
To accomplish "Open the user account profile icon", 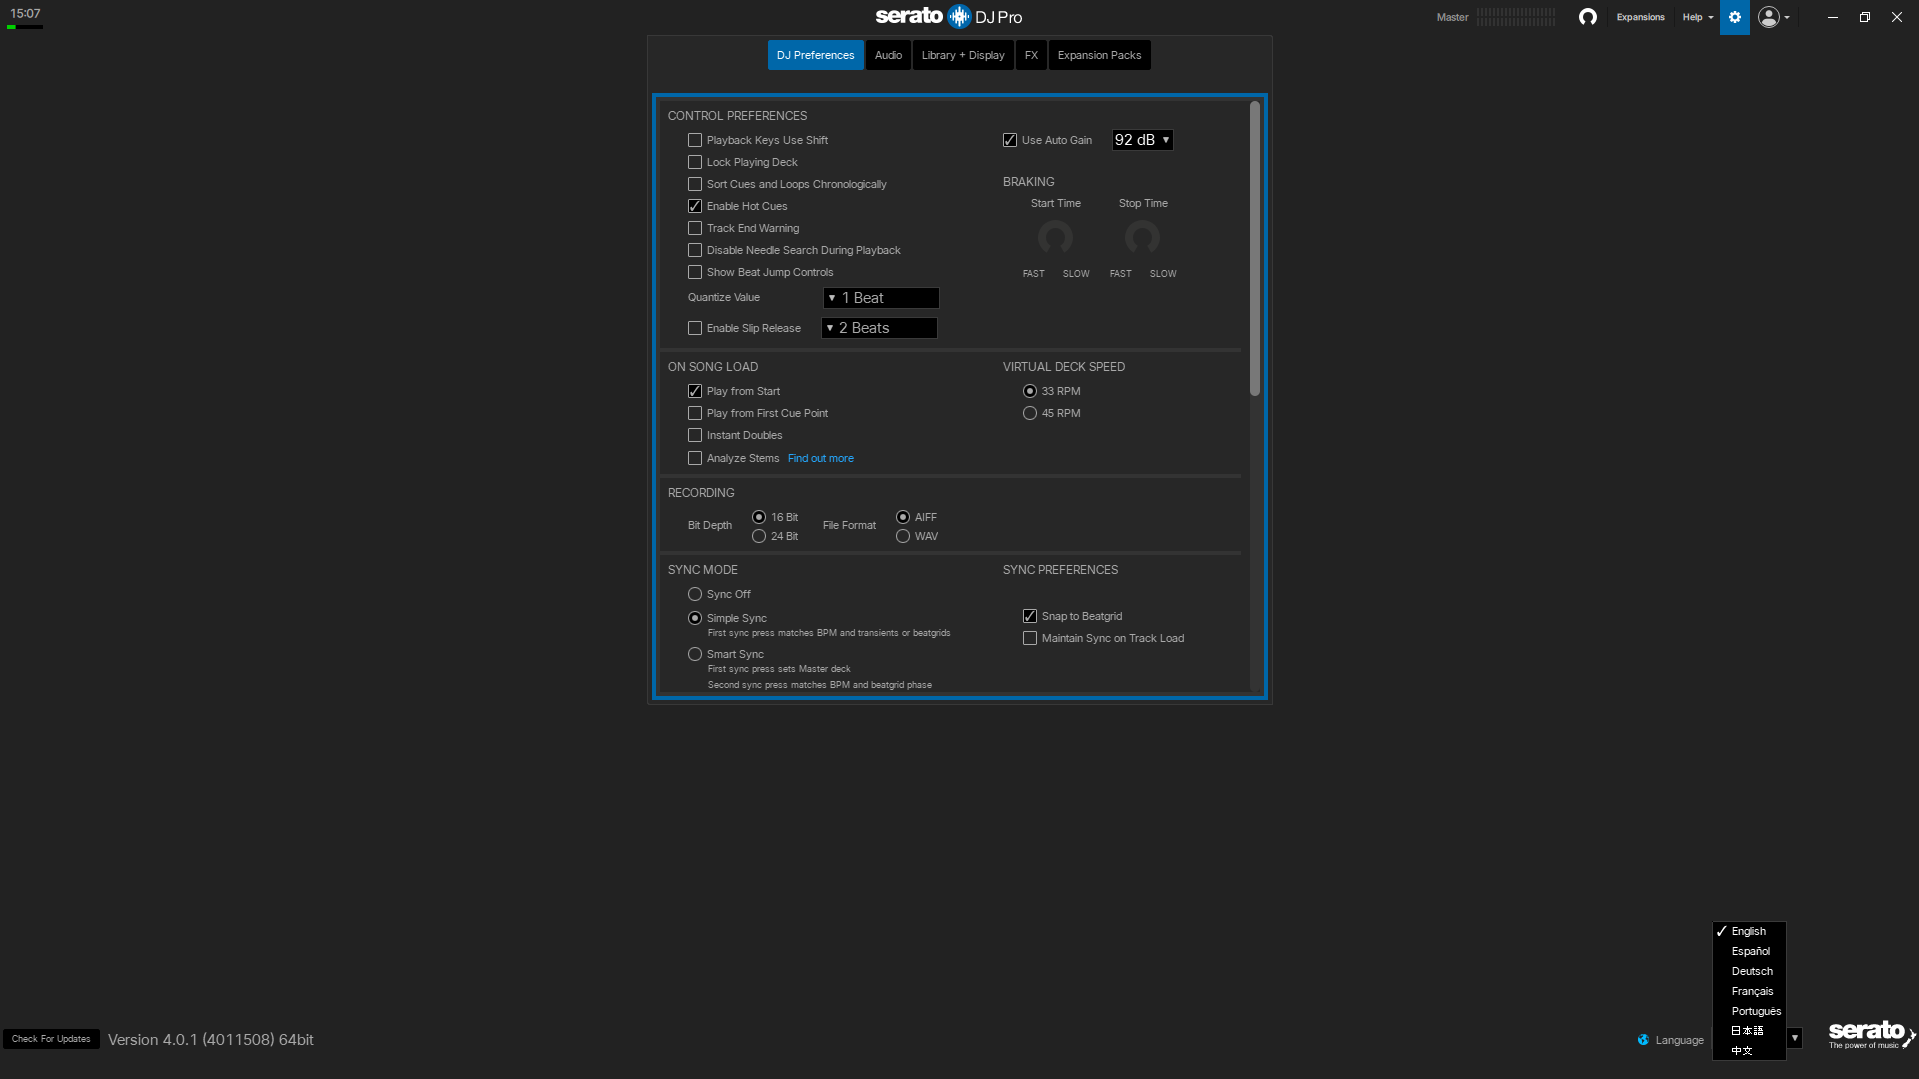I will pyautogui.click(x=1768, y=17).
